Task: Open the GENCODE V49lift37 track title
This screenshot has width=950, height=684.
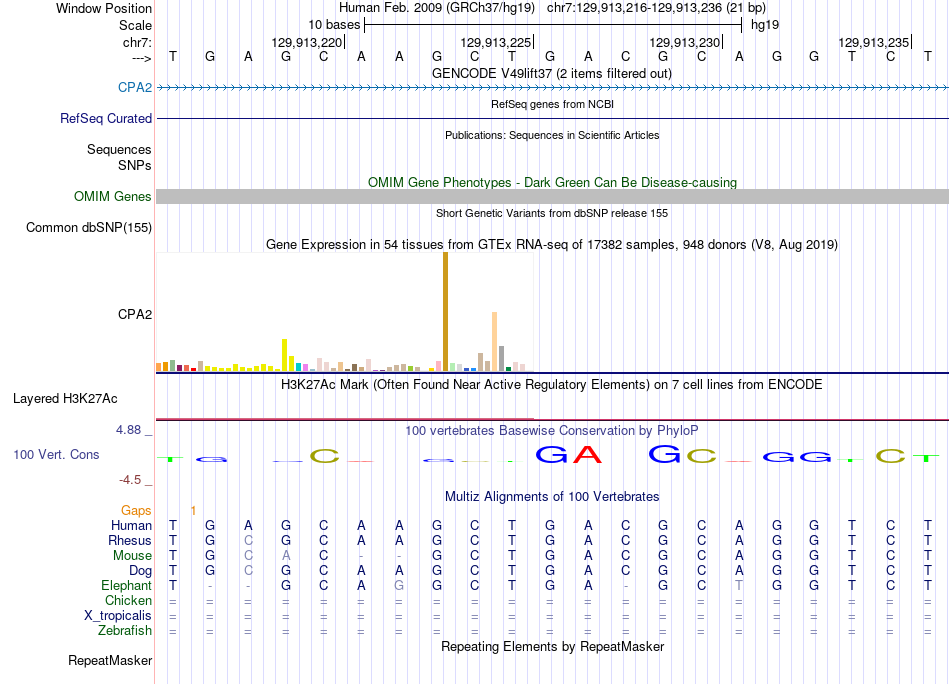Action: [x=551, y=73]
